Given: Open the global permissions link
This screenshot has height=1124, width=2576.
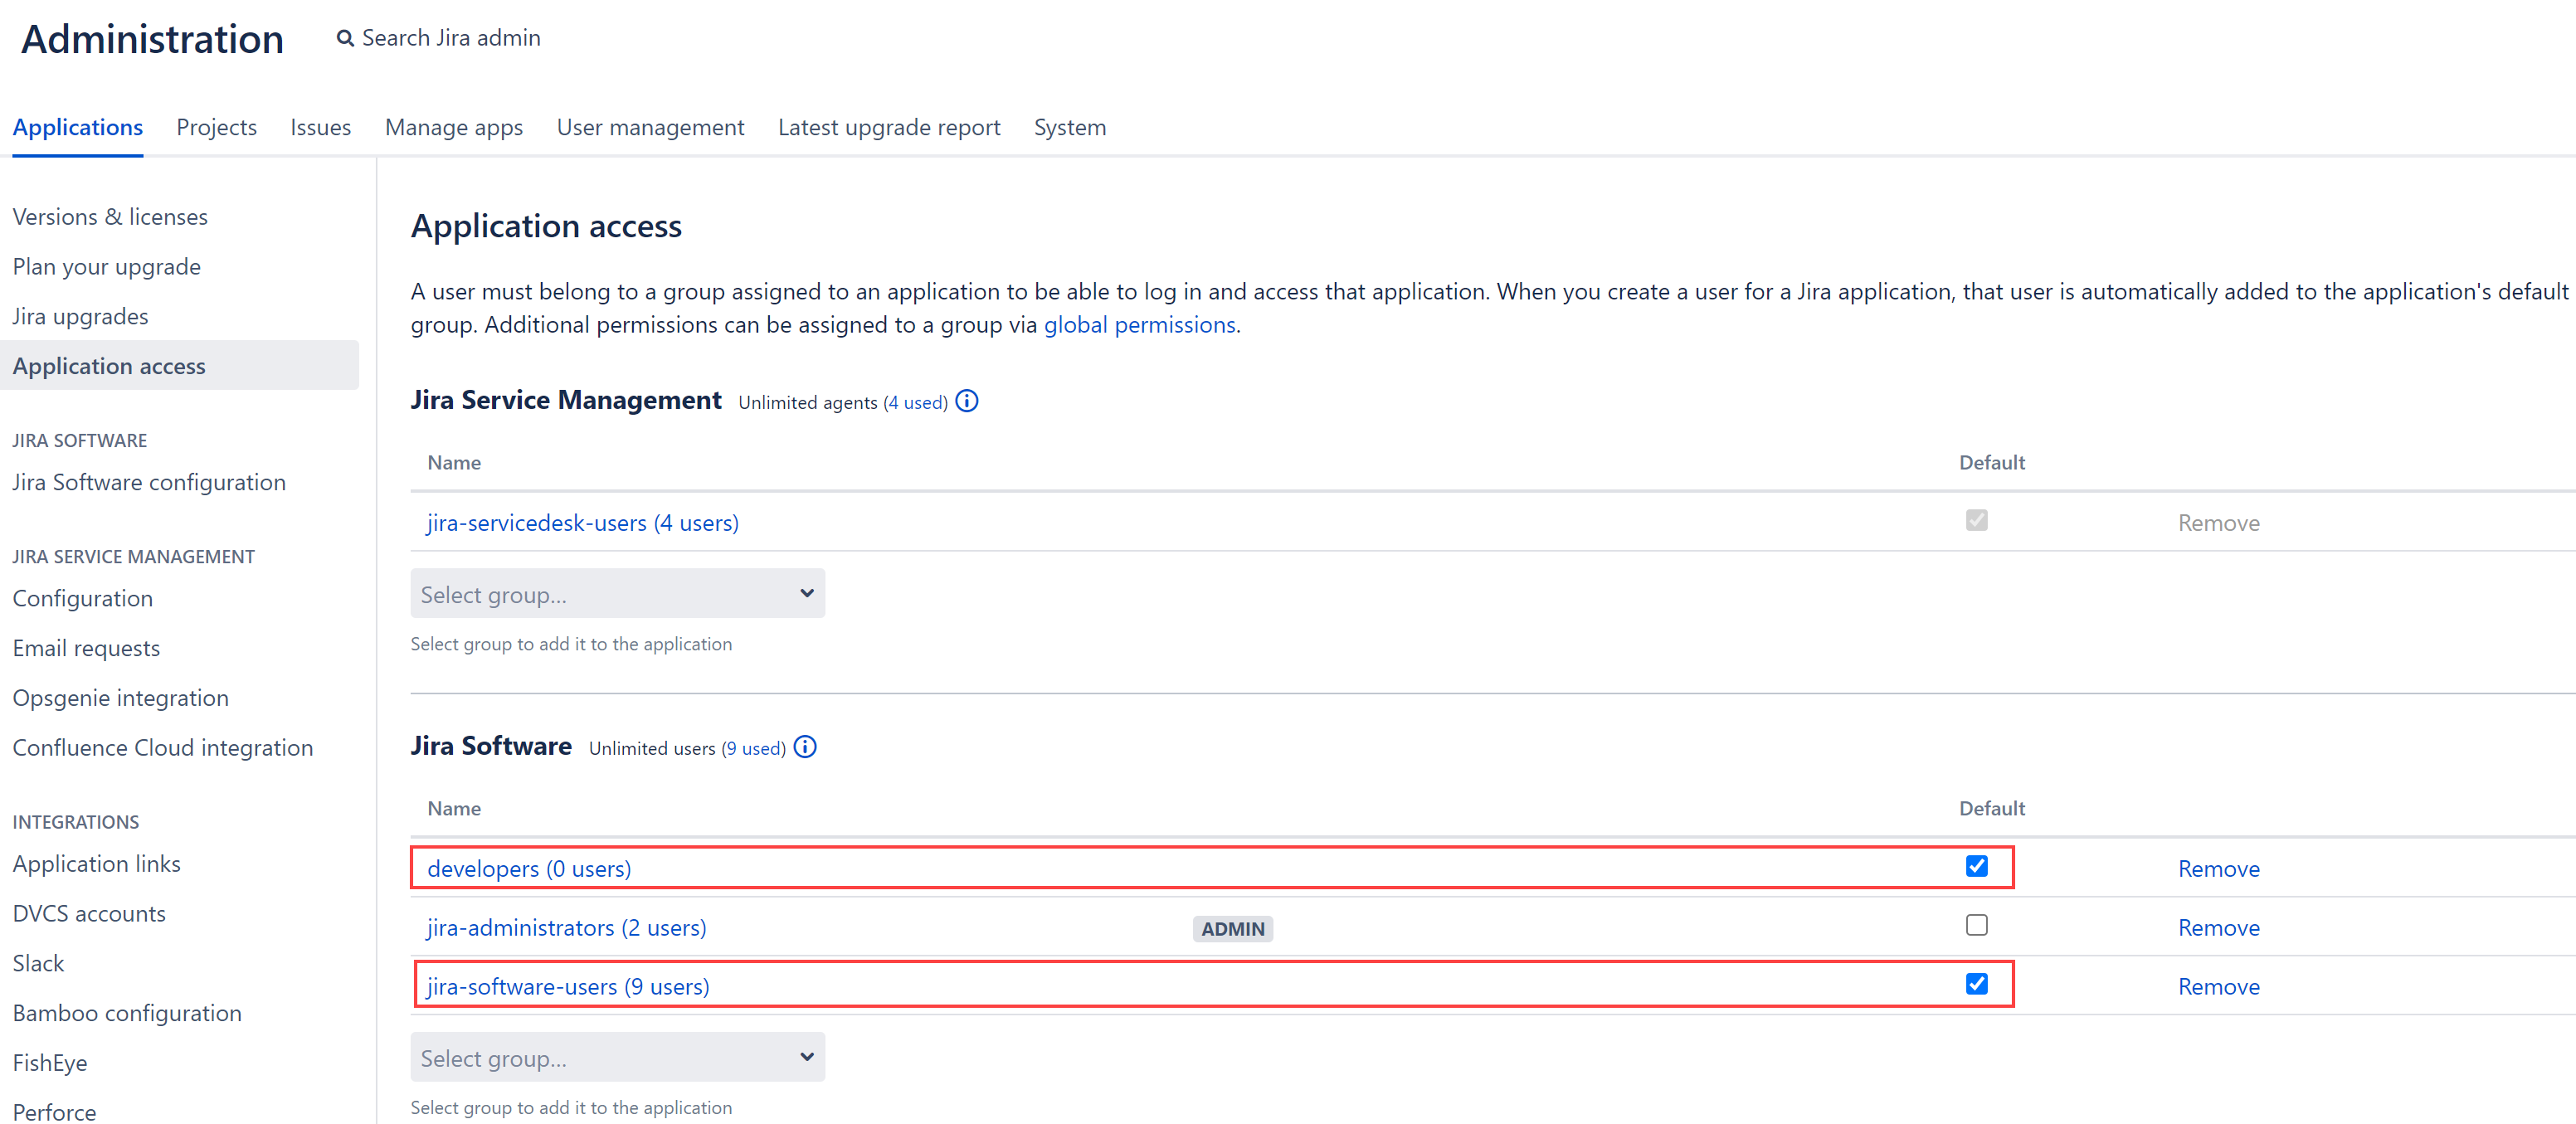Looking at the screenshot, I should 1139,325.
